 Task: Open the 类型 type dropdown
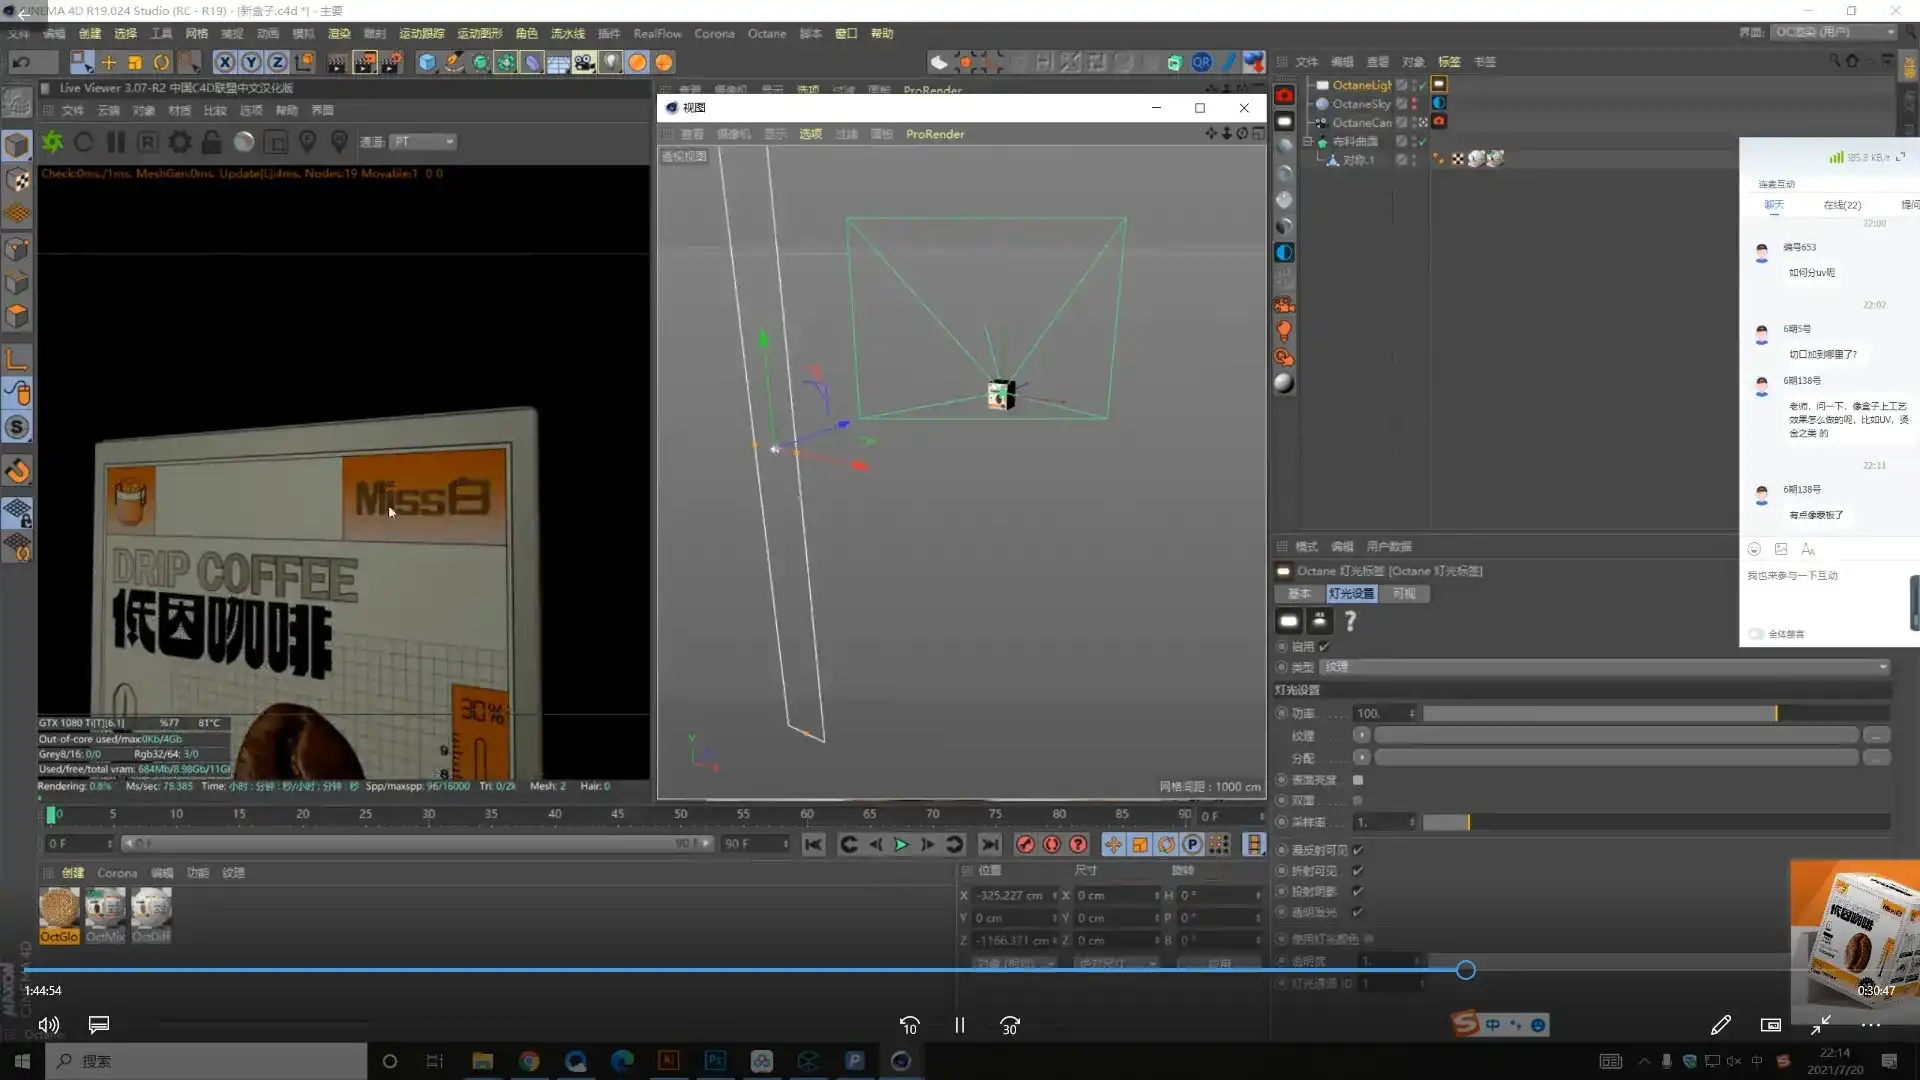[1604, 667]
